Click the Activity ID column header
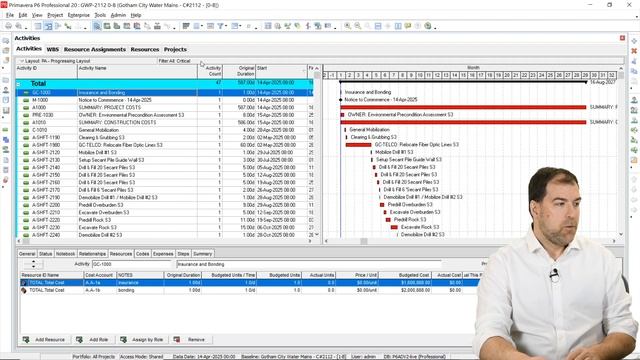Image resolution: width=640 pixels, height=360 pixels. click(x=46, y=71)
